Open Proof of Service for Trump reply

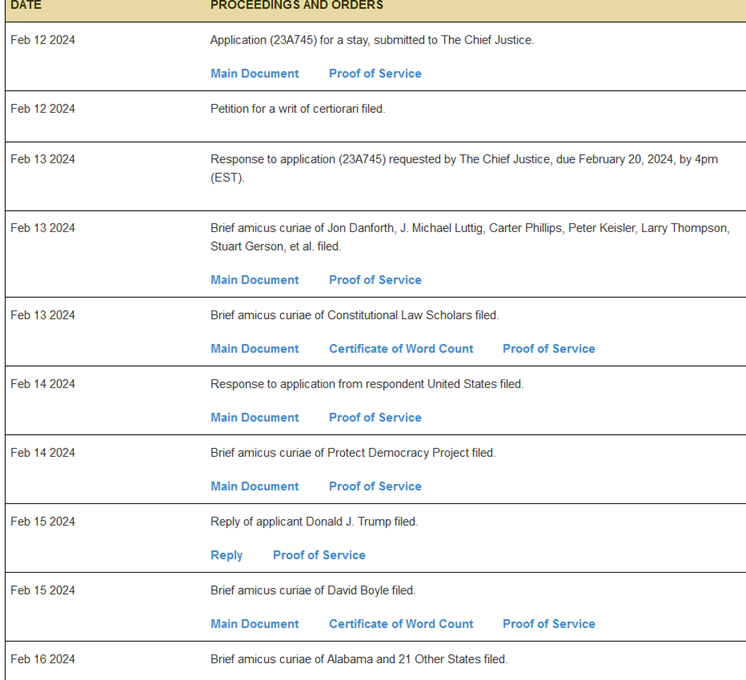(x=319, y=555)
